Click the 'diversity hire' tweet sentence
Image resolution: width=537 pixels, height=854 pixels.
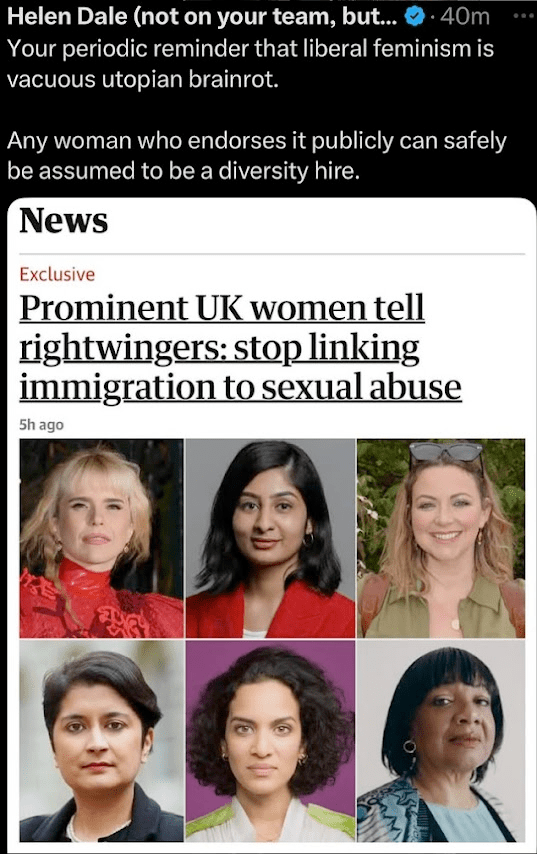pyautogui.click(x=257, y=156)
